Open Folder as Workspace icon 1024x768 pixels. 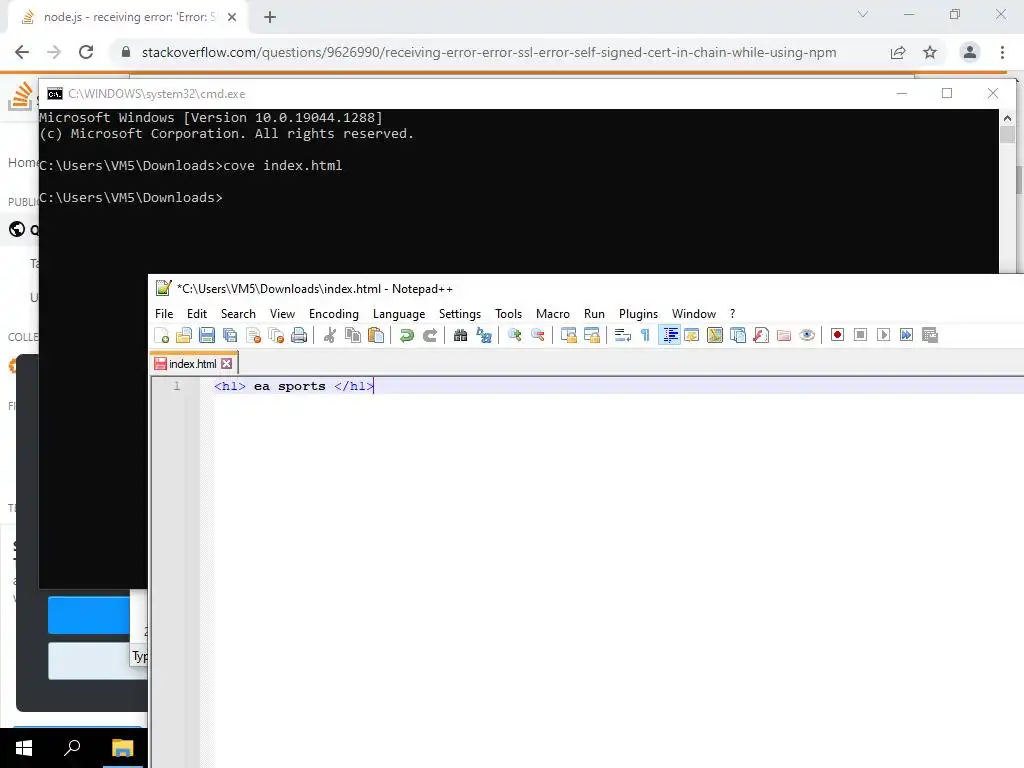pyautogui.click(x=784, y=335)
